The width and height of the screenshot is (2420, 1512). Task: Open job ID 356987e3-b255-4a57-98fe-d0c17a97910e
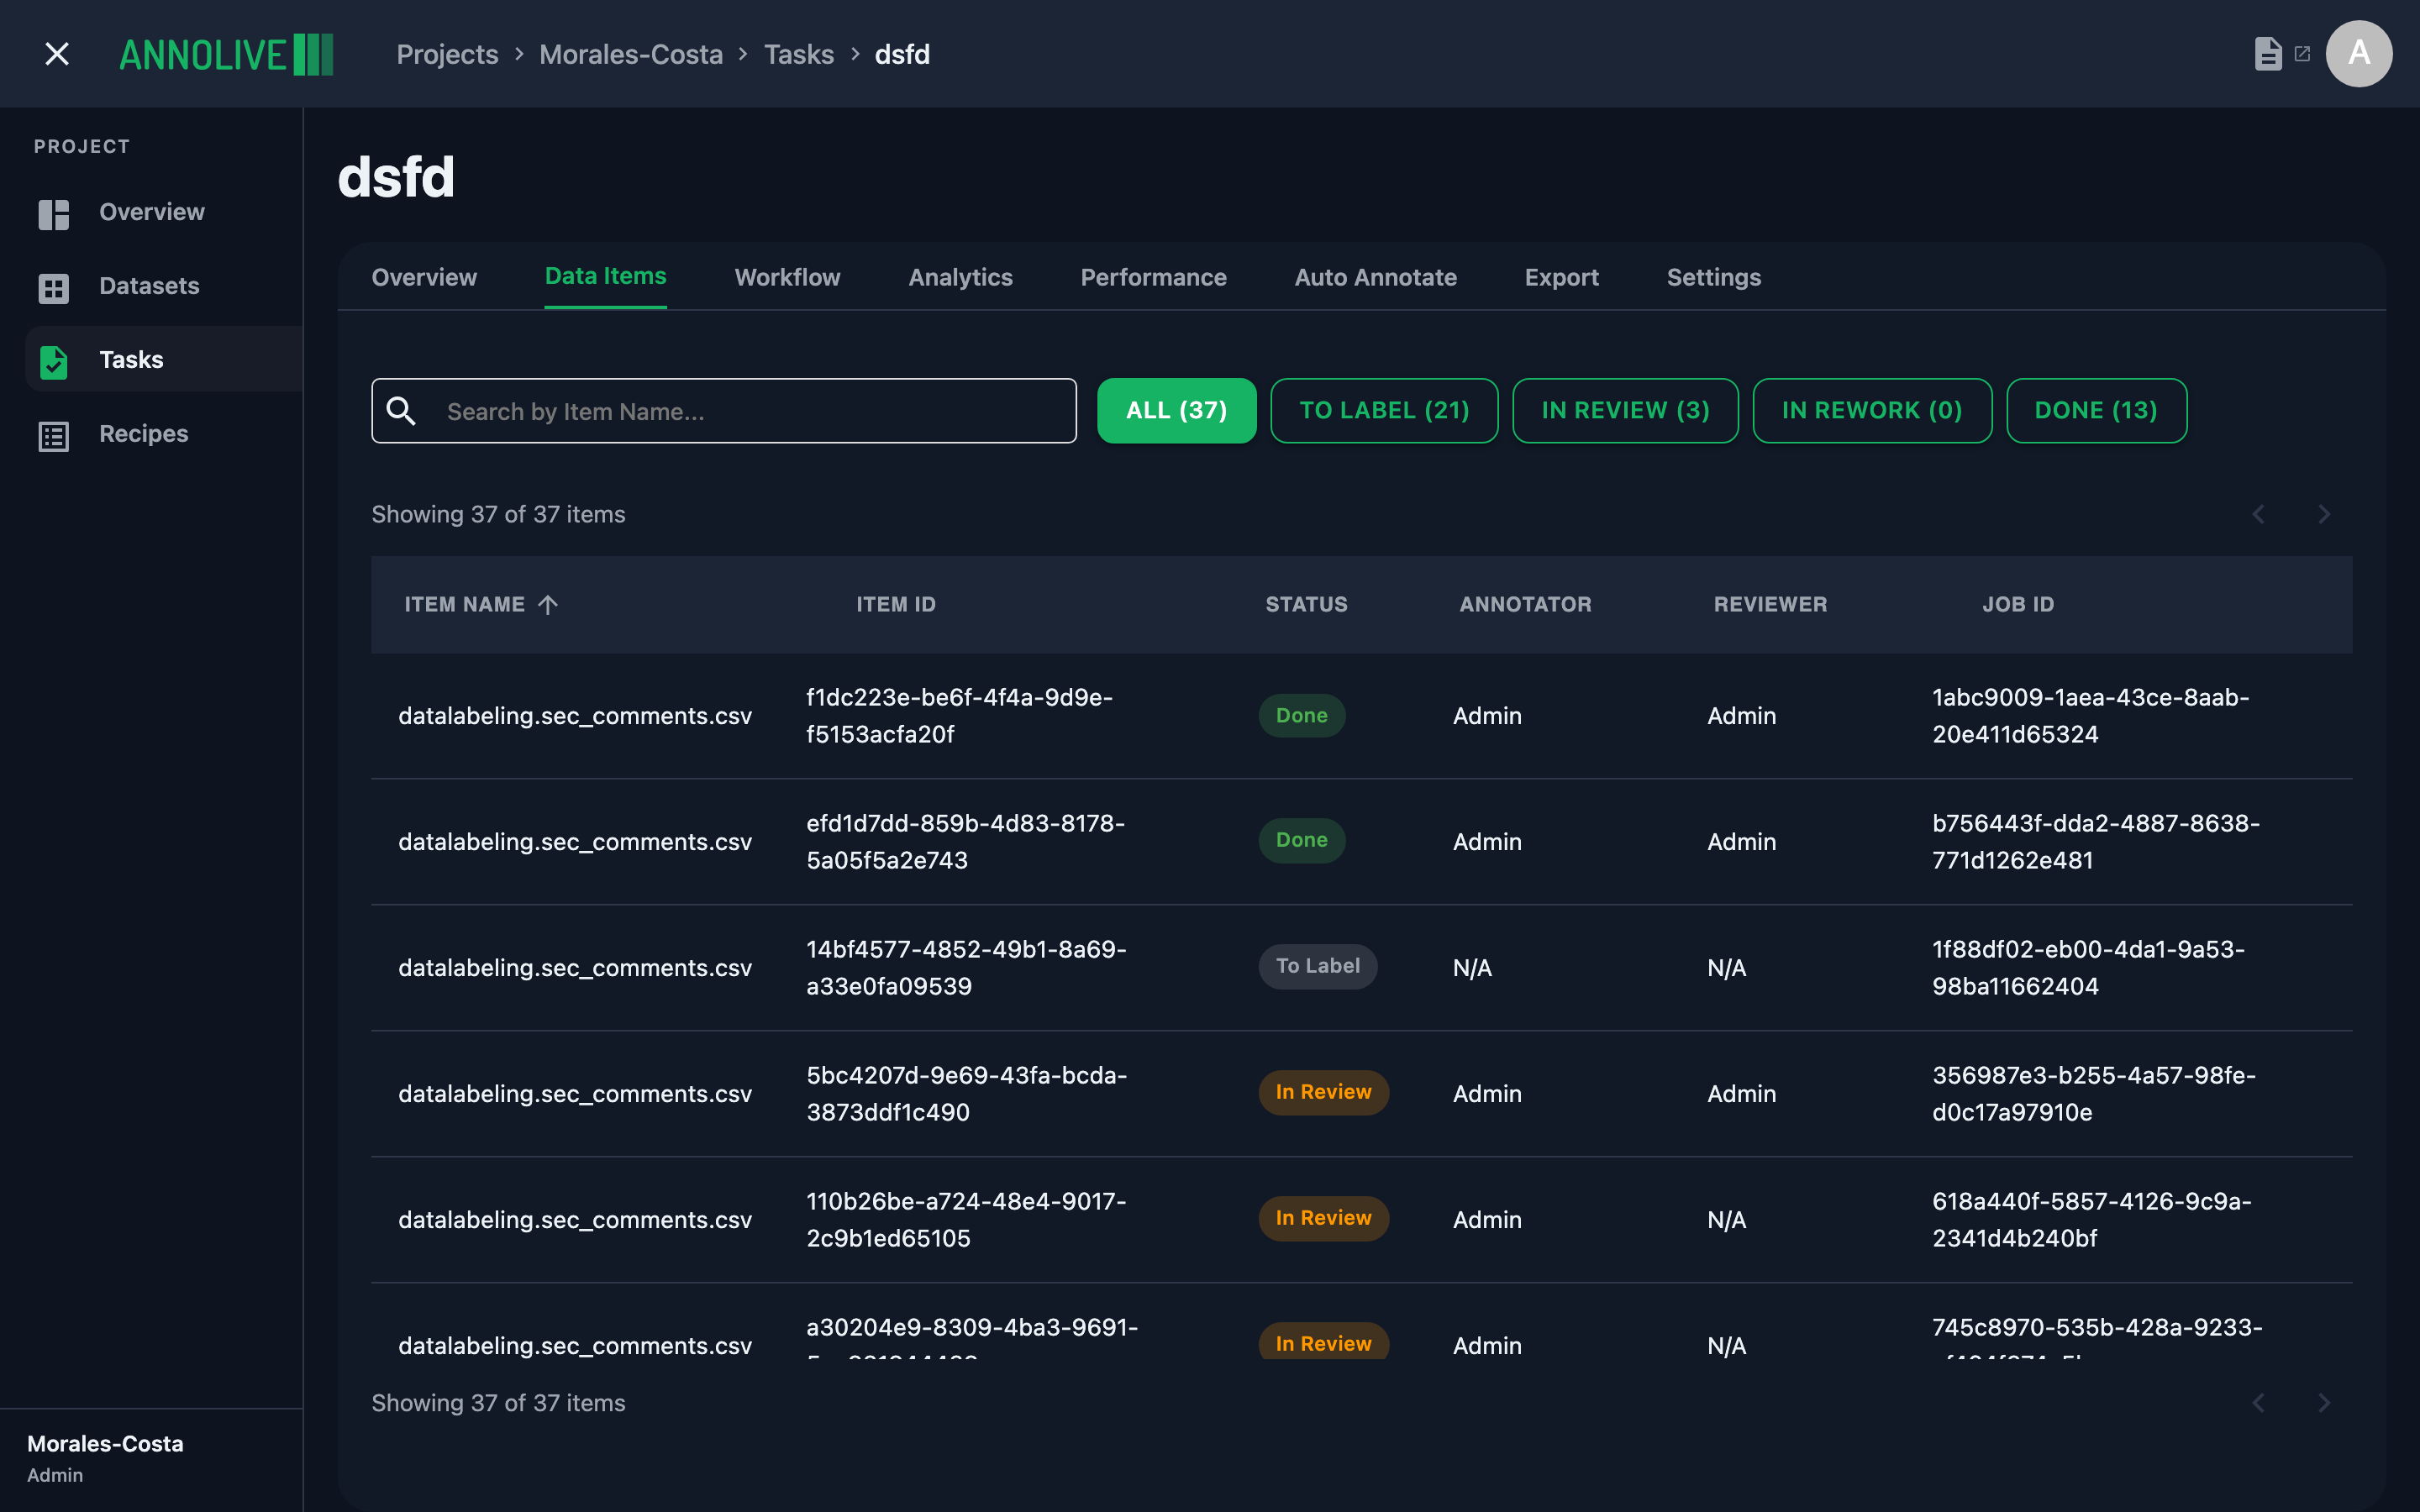coord(2094,1094)
